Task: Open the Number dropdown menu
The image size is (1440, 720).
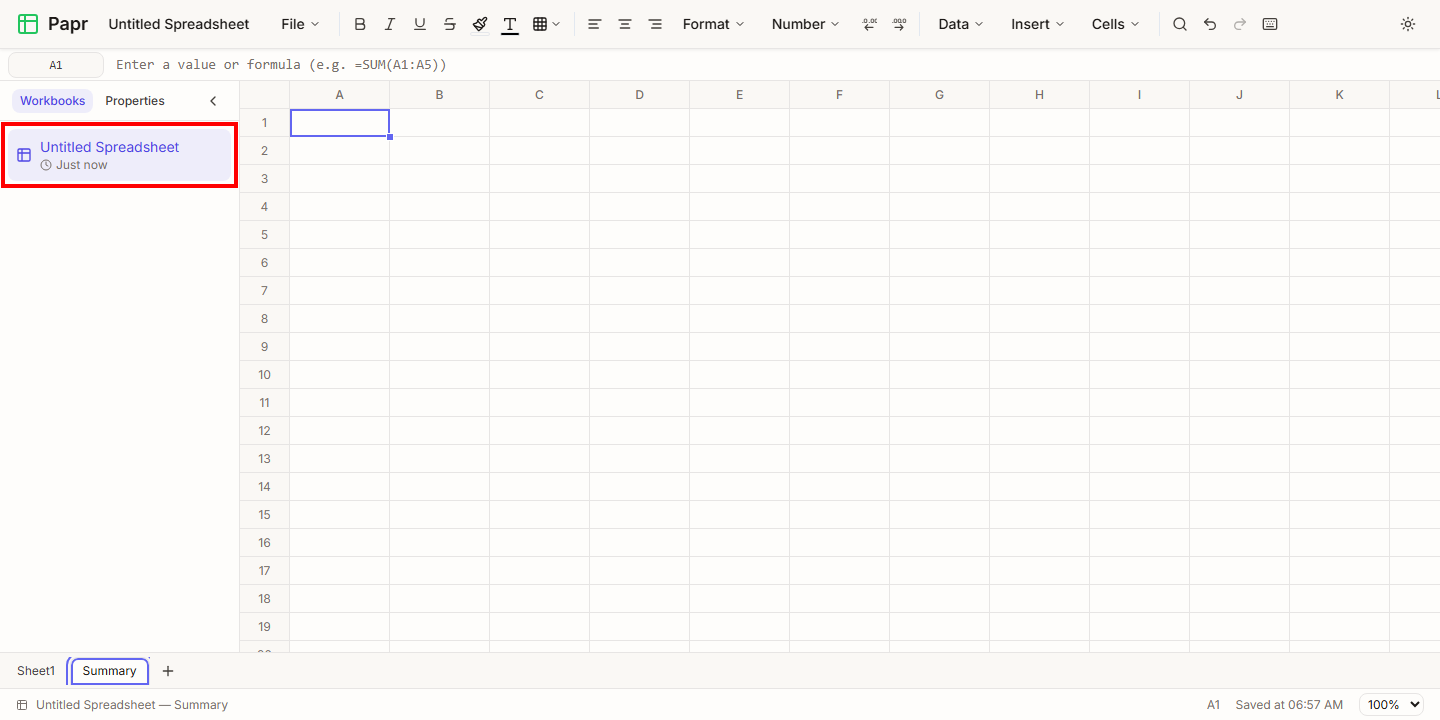Action: [x=805, y=24]
